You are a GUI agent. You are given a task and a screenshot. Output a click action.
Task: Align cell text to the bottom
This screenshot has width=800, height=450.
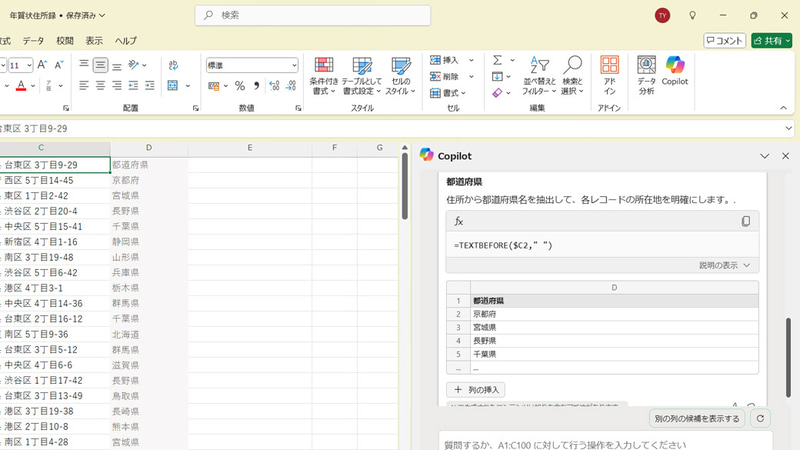[x=117, y=65]
